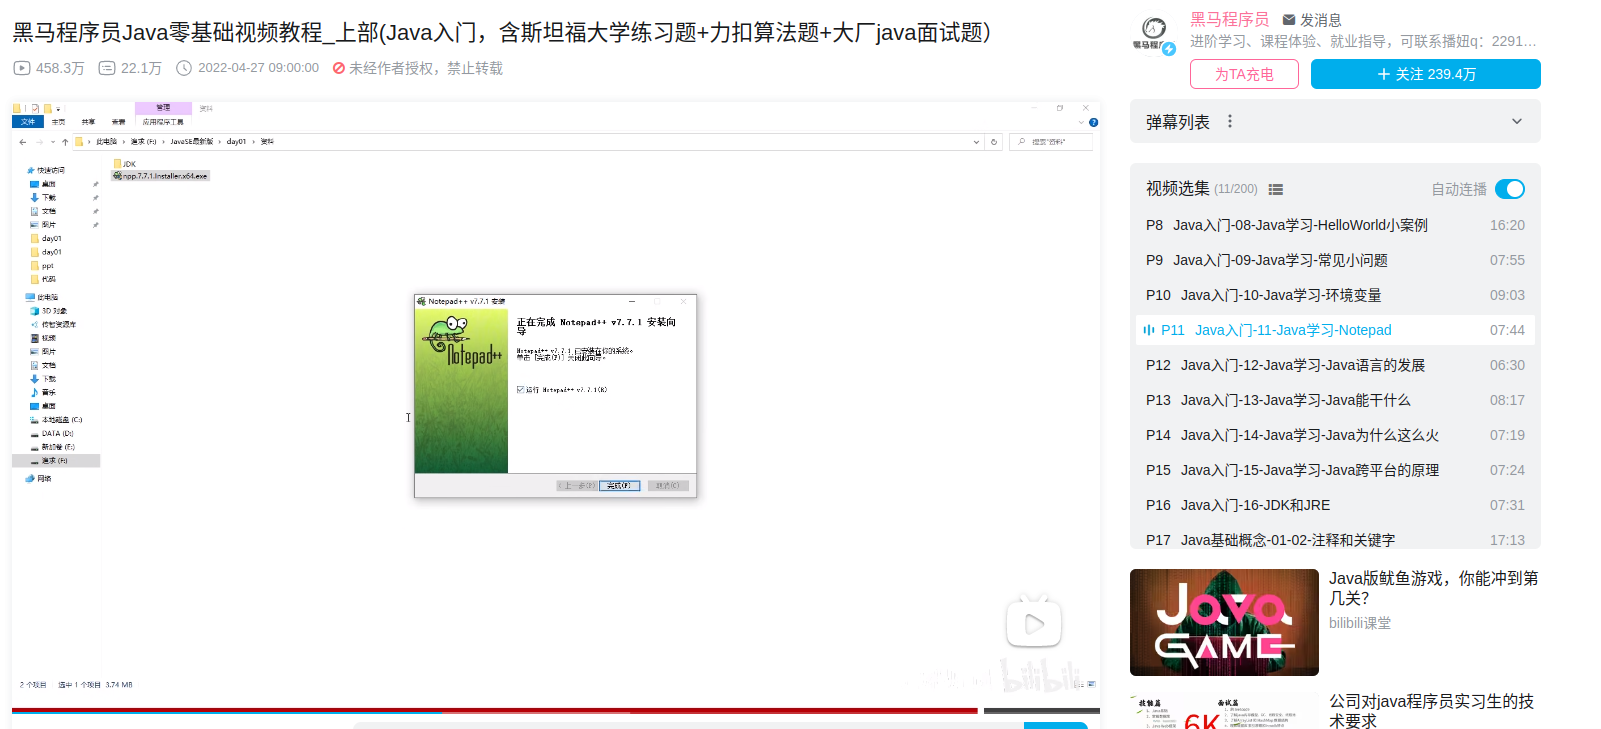Open 公司对java程序员实习生的技术要求 video title
The image size is (1601, 729).
coord(1431,711)
